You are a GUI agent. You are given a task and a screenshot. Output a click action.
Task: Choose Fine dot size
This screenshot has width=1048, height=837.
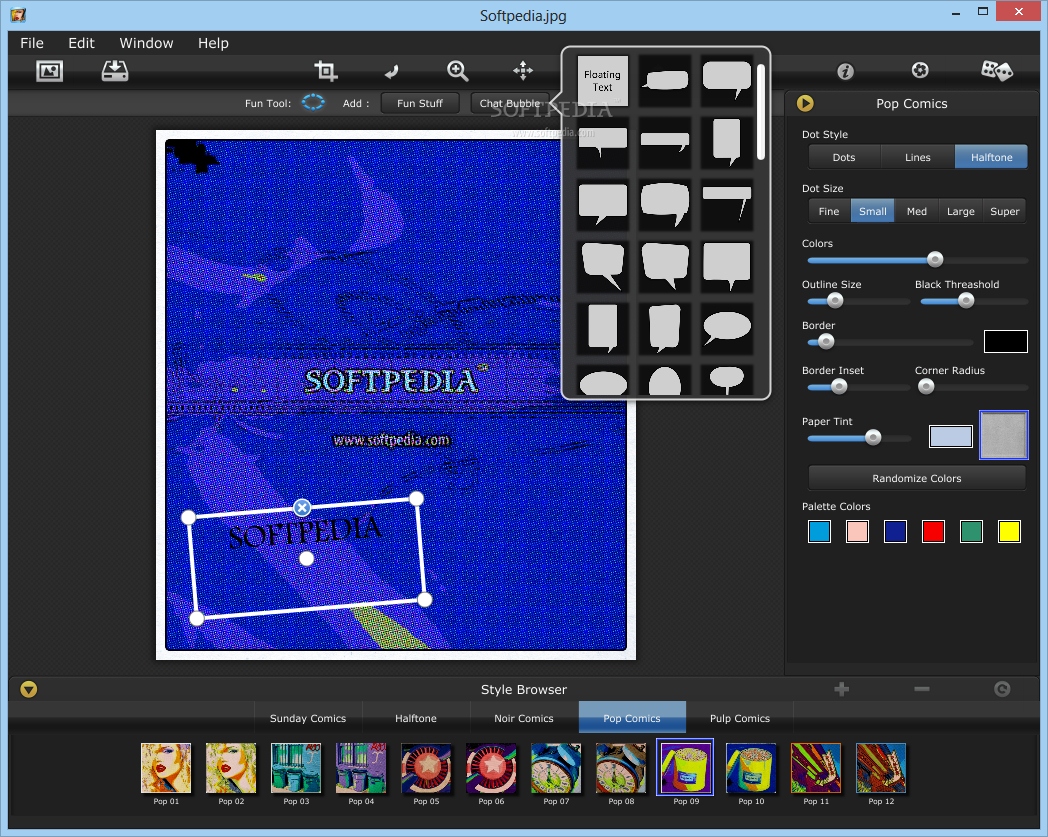pyautogui.click(x=829, y=211)
